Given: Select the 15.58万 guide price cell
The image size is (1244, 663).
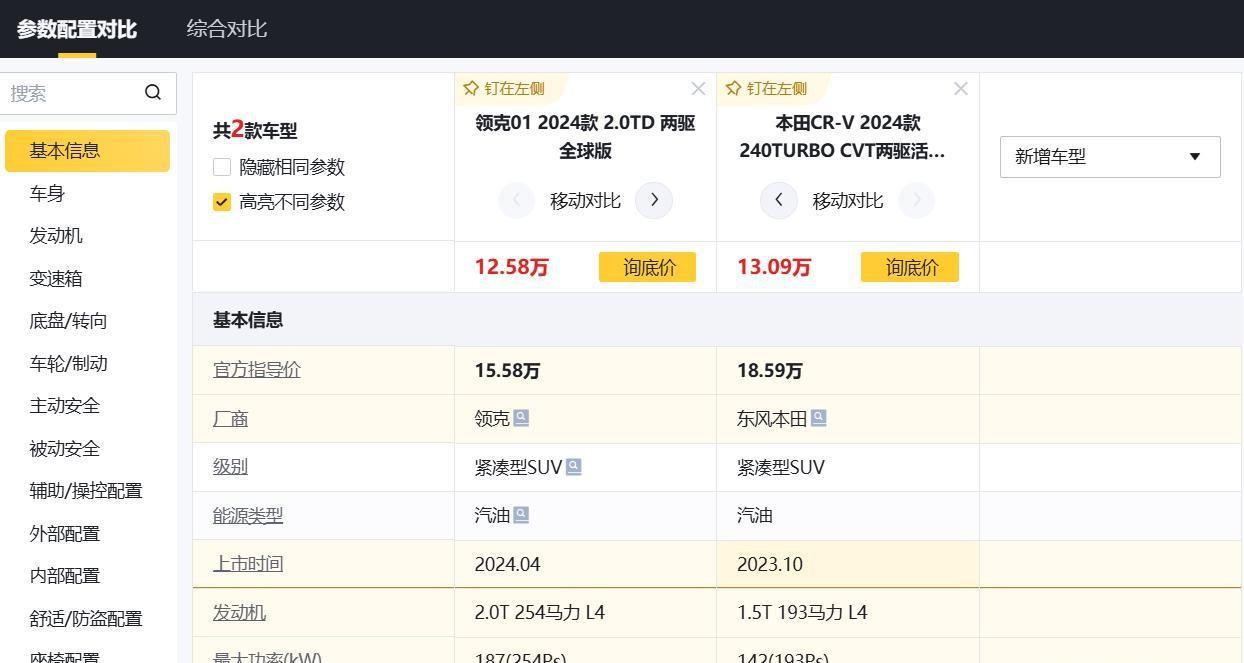Looking at the screenshot, I should 585,370.
